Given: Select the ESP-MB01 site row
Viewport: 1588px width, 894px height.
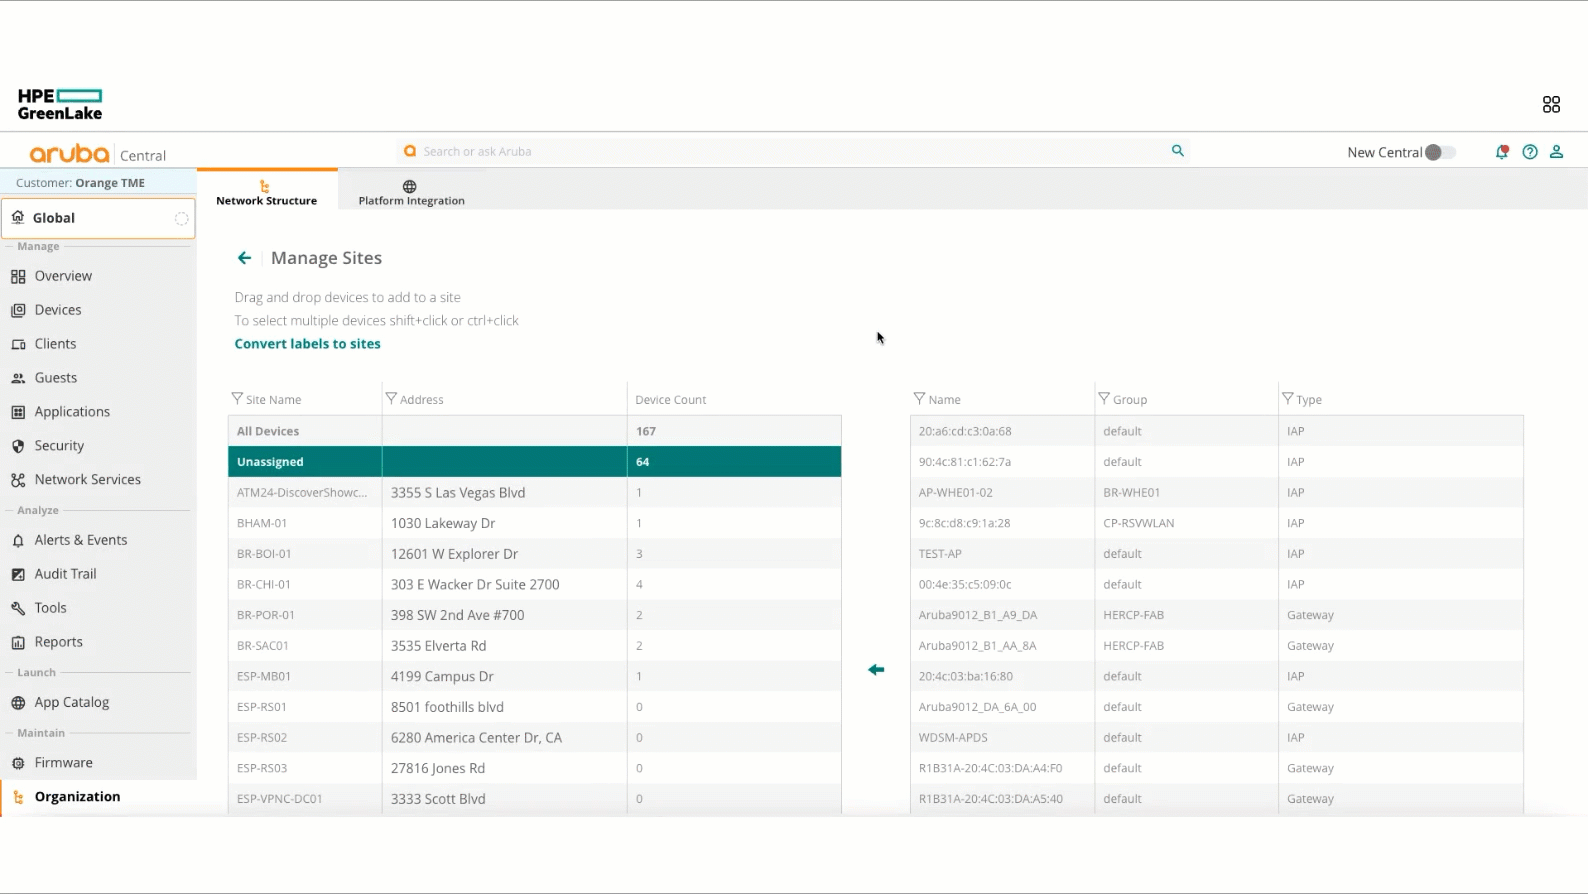Looking at the screenshot, I should (534, 677).
